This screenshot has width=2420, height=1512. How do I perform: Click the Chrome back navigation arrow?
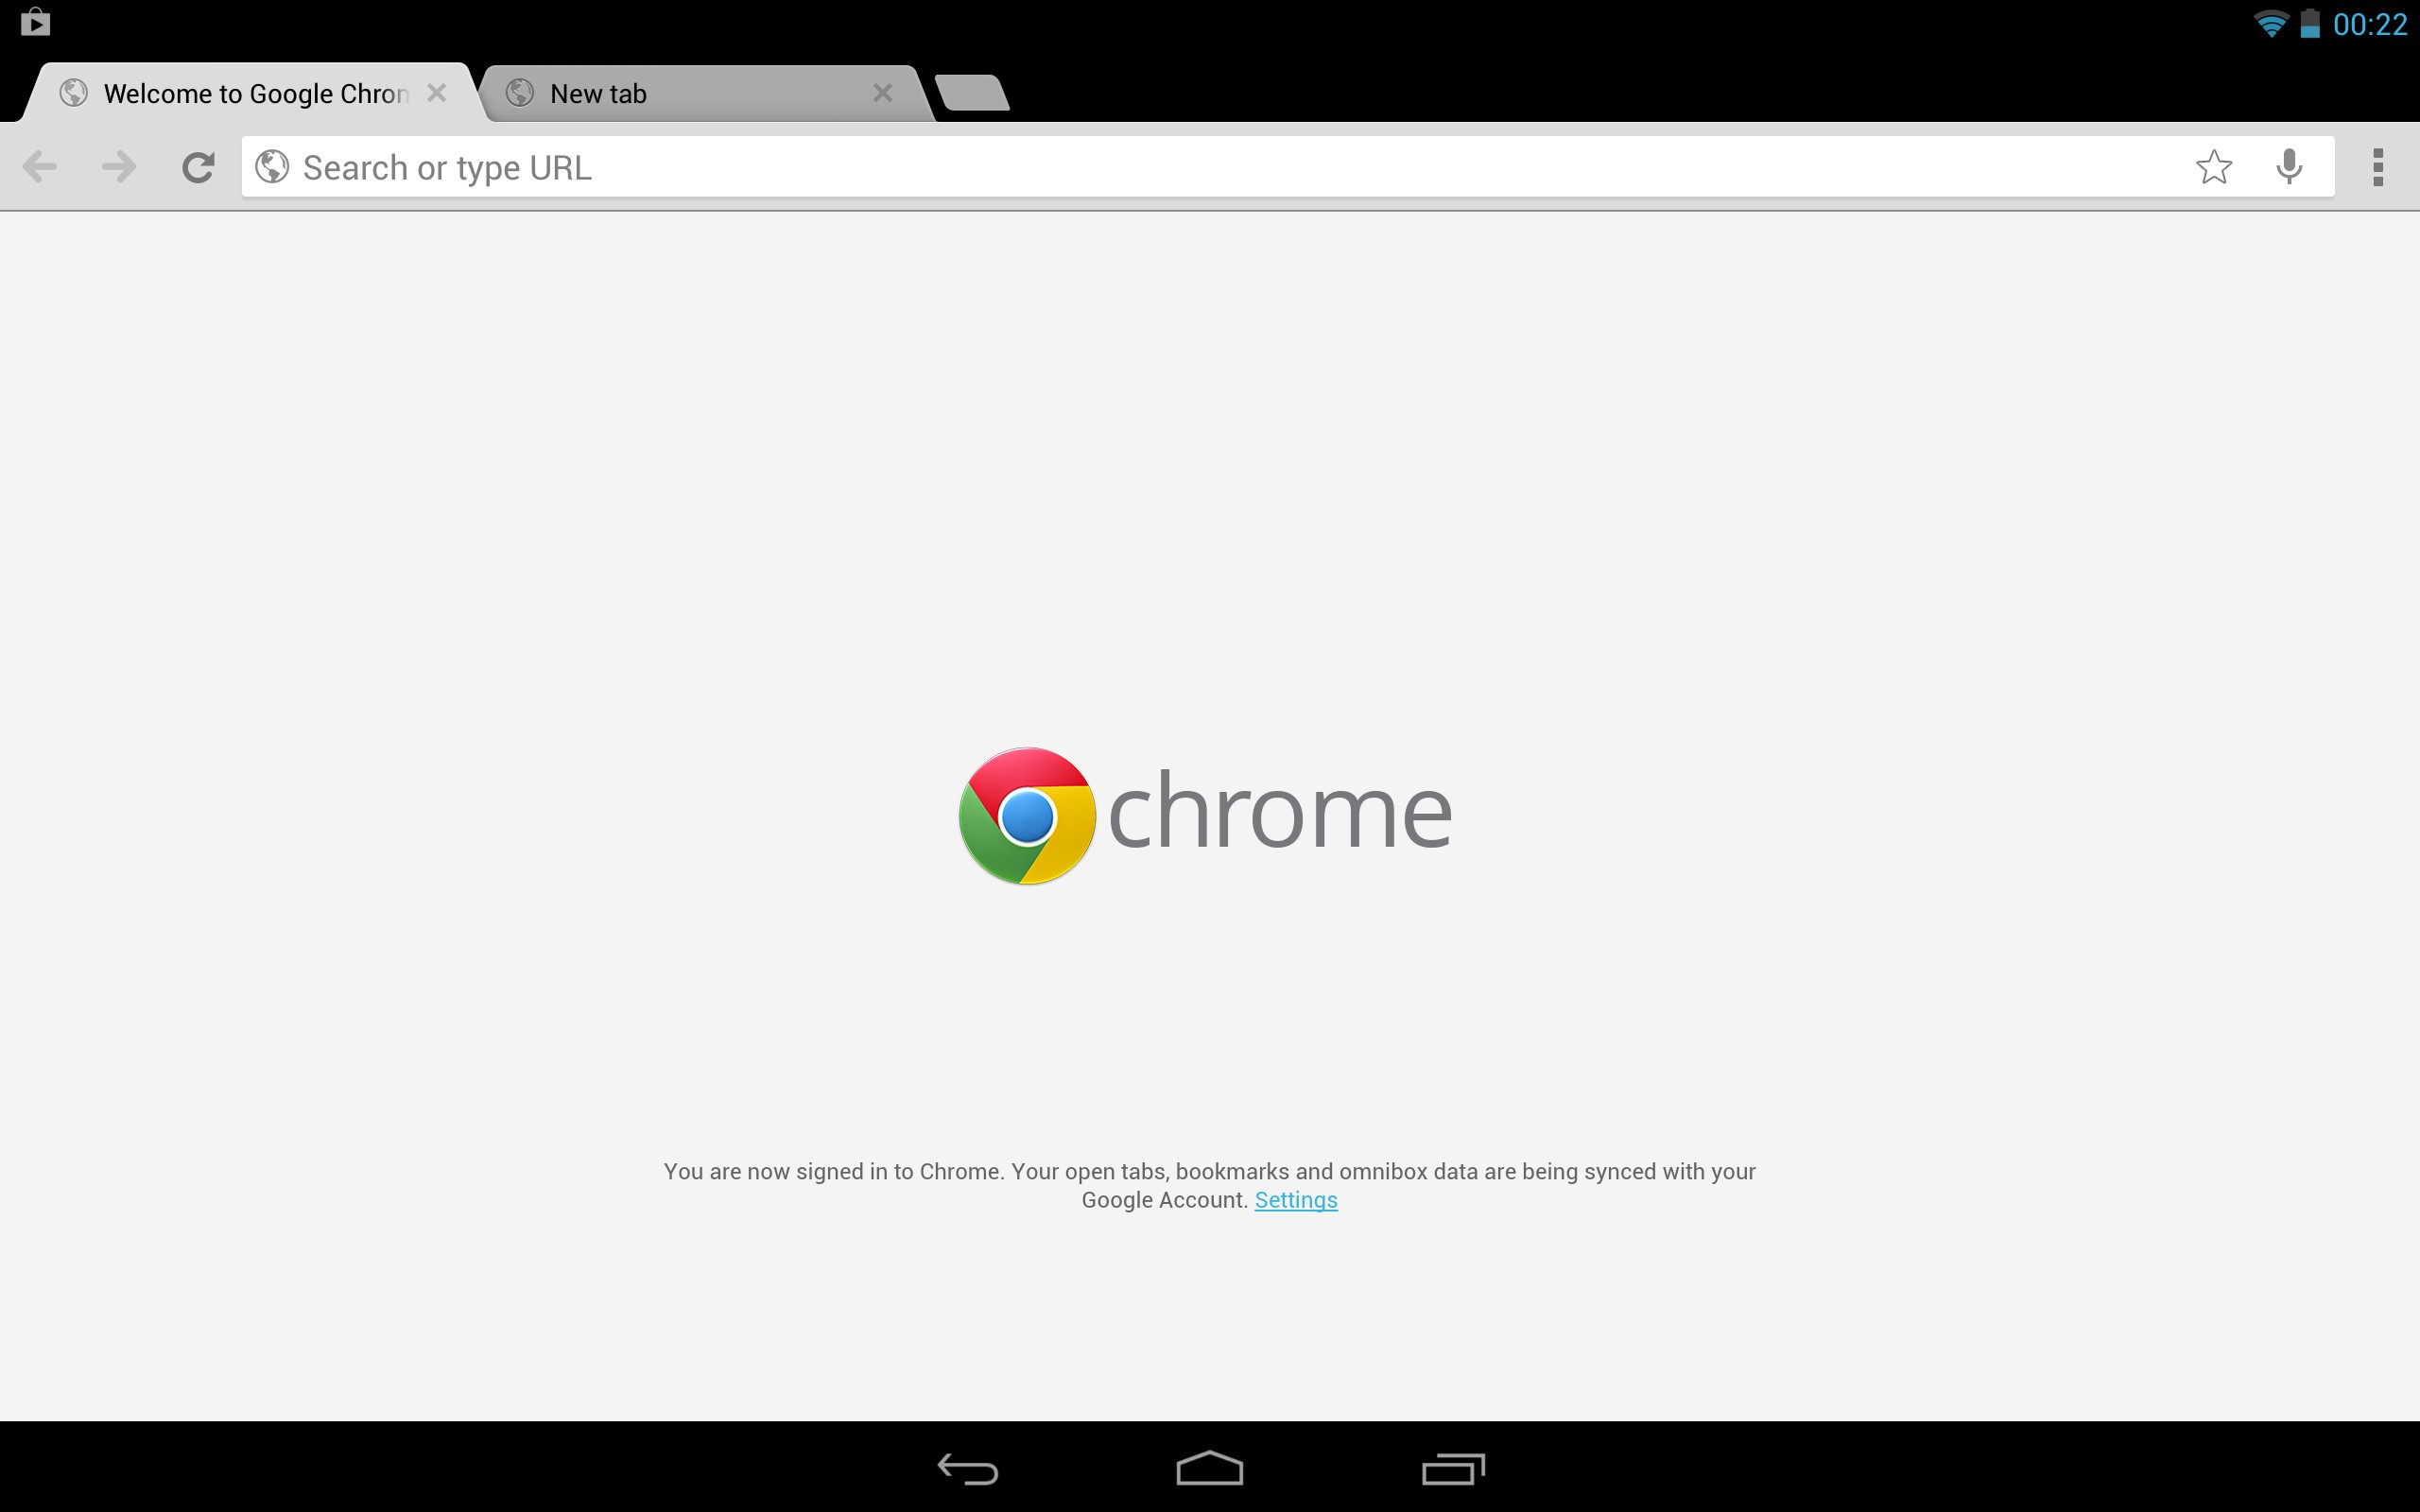40,167
